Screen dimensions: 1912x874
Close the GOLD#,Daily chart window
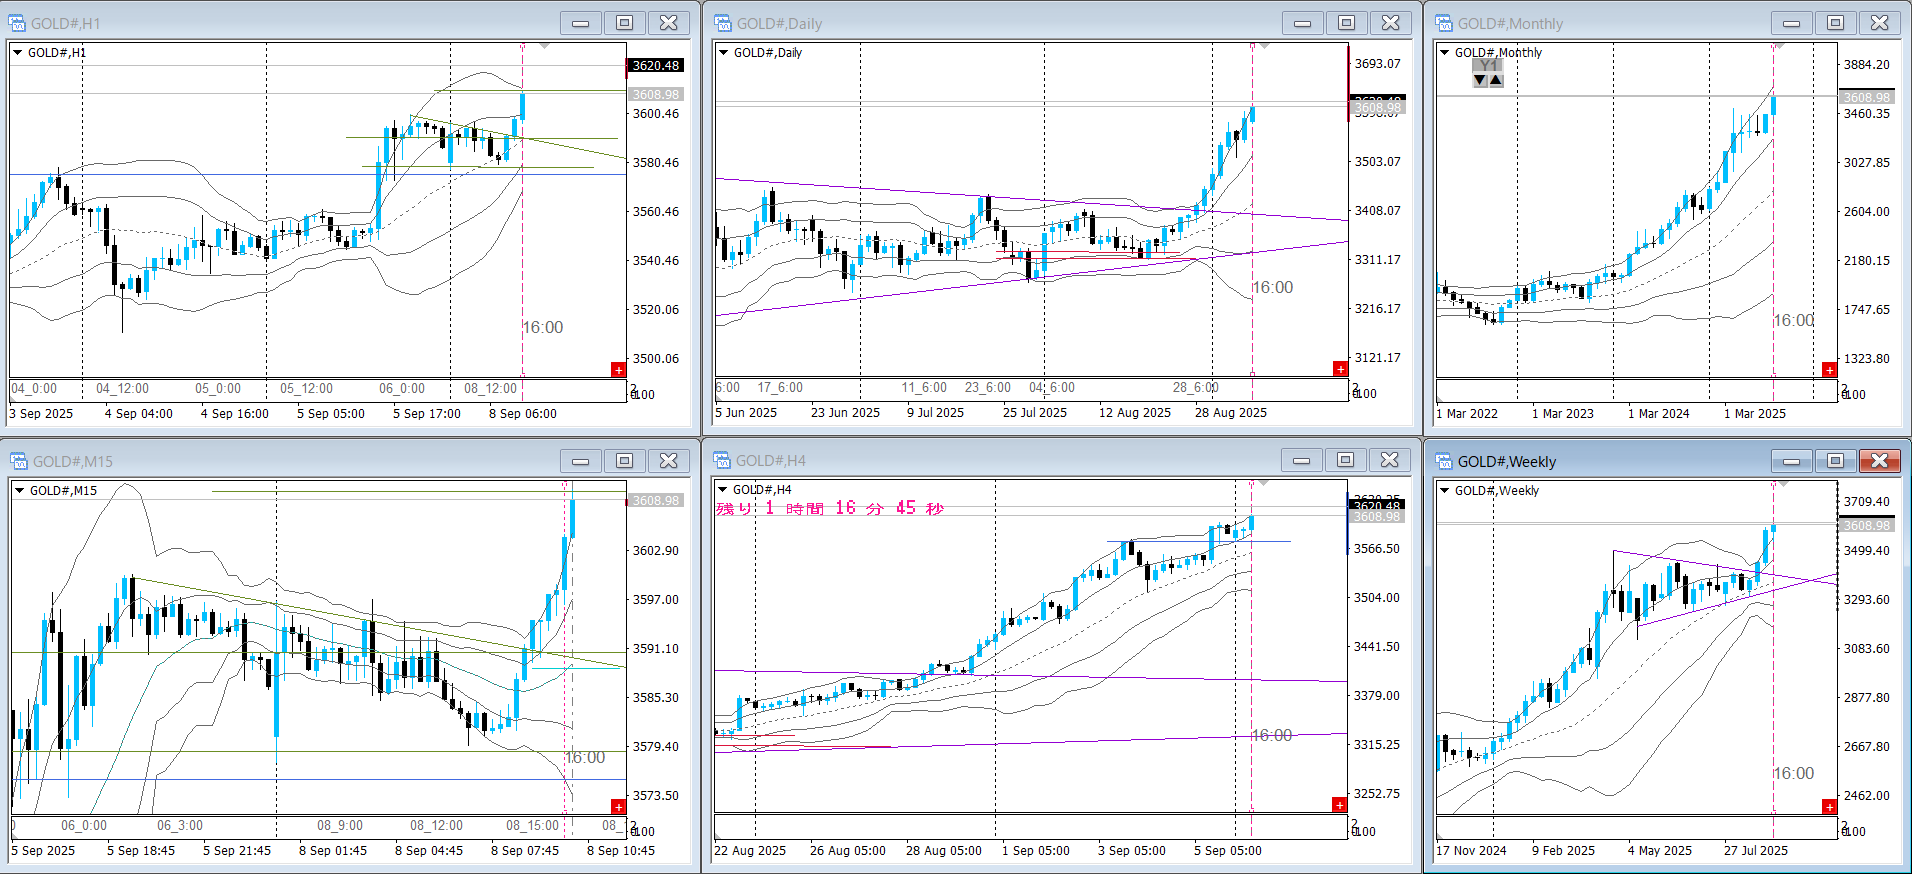[1391, 22]
